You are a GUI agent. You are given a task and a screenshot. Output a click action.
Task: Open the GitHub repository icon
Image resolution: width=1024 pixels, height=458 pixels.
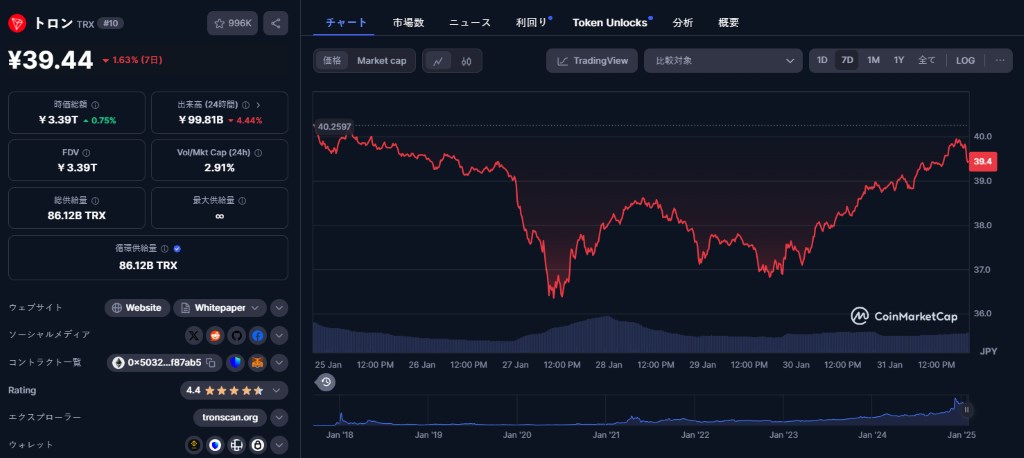(236, 335)
